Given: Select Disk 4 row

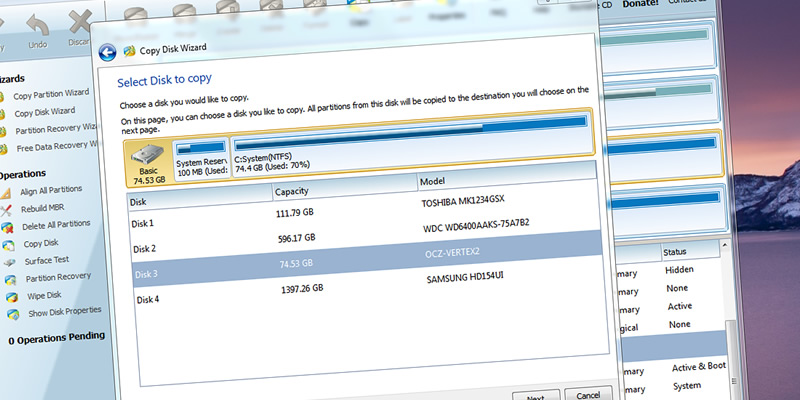Looking at the screenshot, I should point(369,287).
